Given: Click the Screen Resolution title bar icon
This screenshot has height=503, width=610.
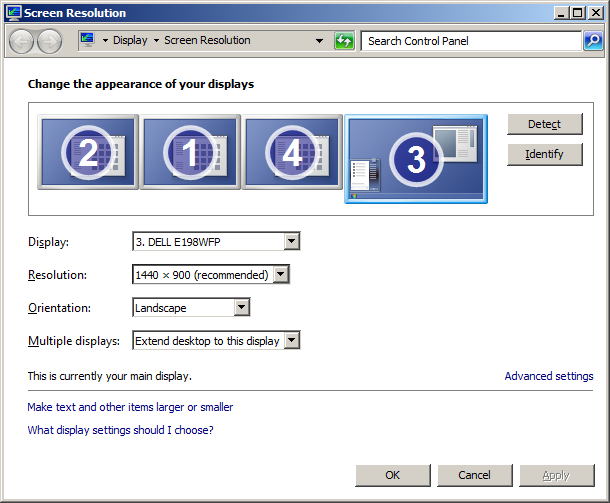Looking at the screenshot, I should (14, 13).
